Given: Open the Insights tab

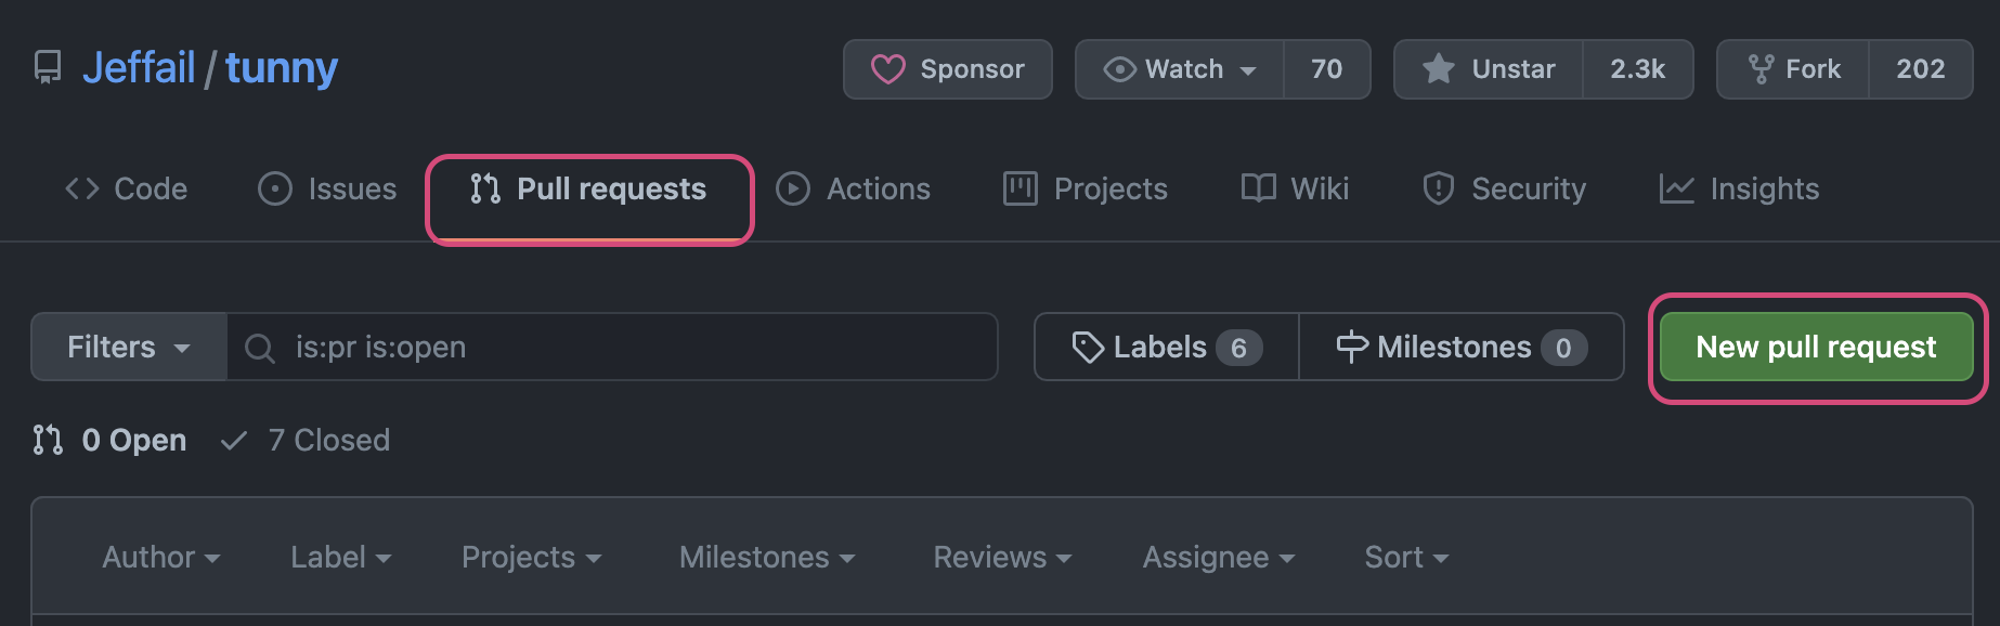Looking at the screenshot, I should pyautogui.click(x=1739, y=189).
